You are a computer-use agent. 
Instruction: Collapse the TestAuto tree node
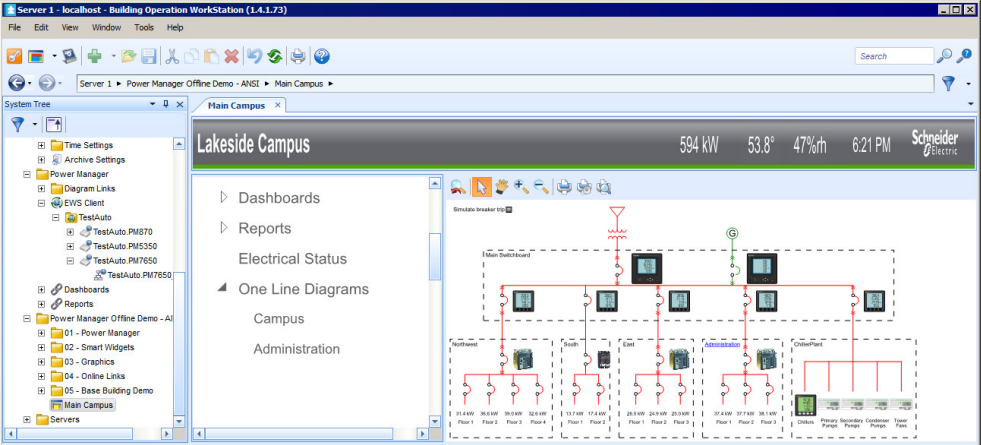pos(56,217)
